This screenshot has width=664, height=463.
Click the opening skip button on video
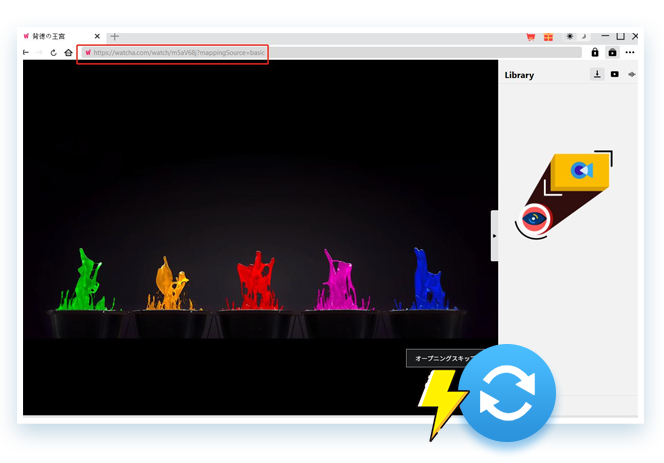tap(444, 358)
